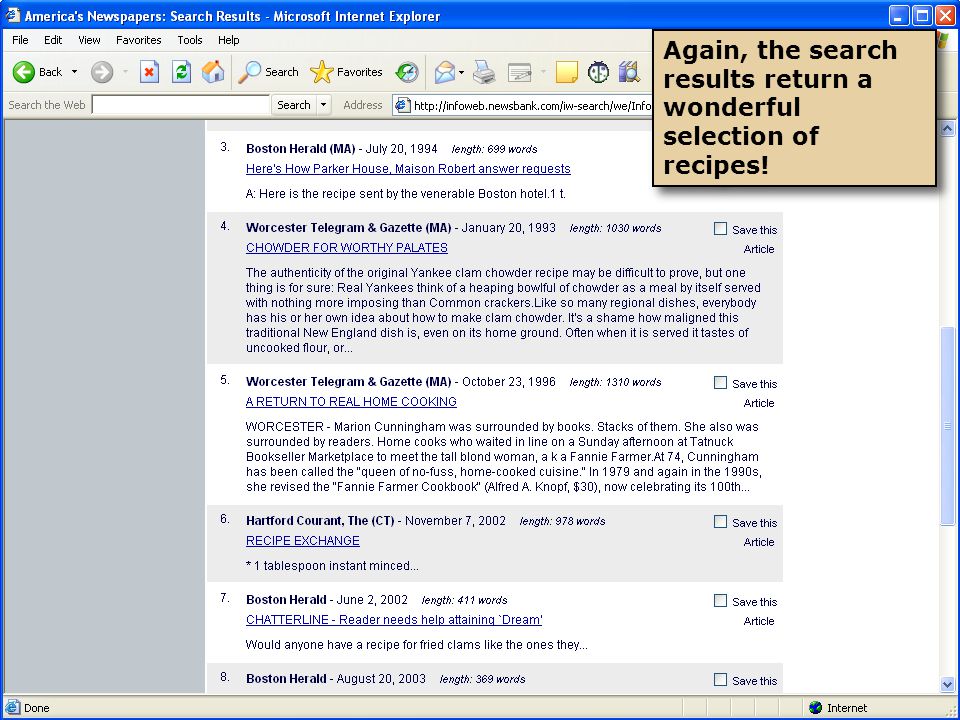Check Save this Article for RECIPE EXCHANGE result
The width and height of the screenshot is (960, 720).
pyautogui.click(x=721, y=522)
